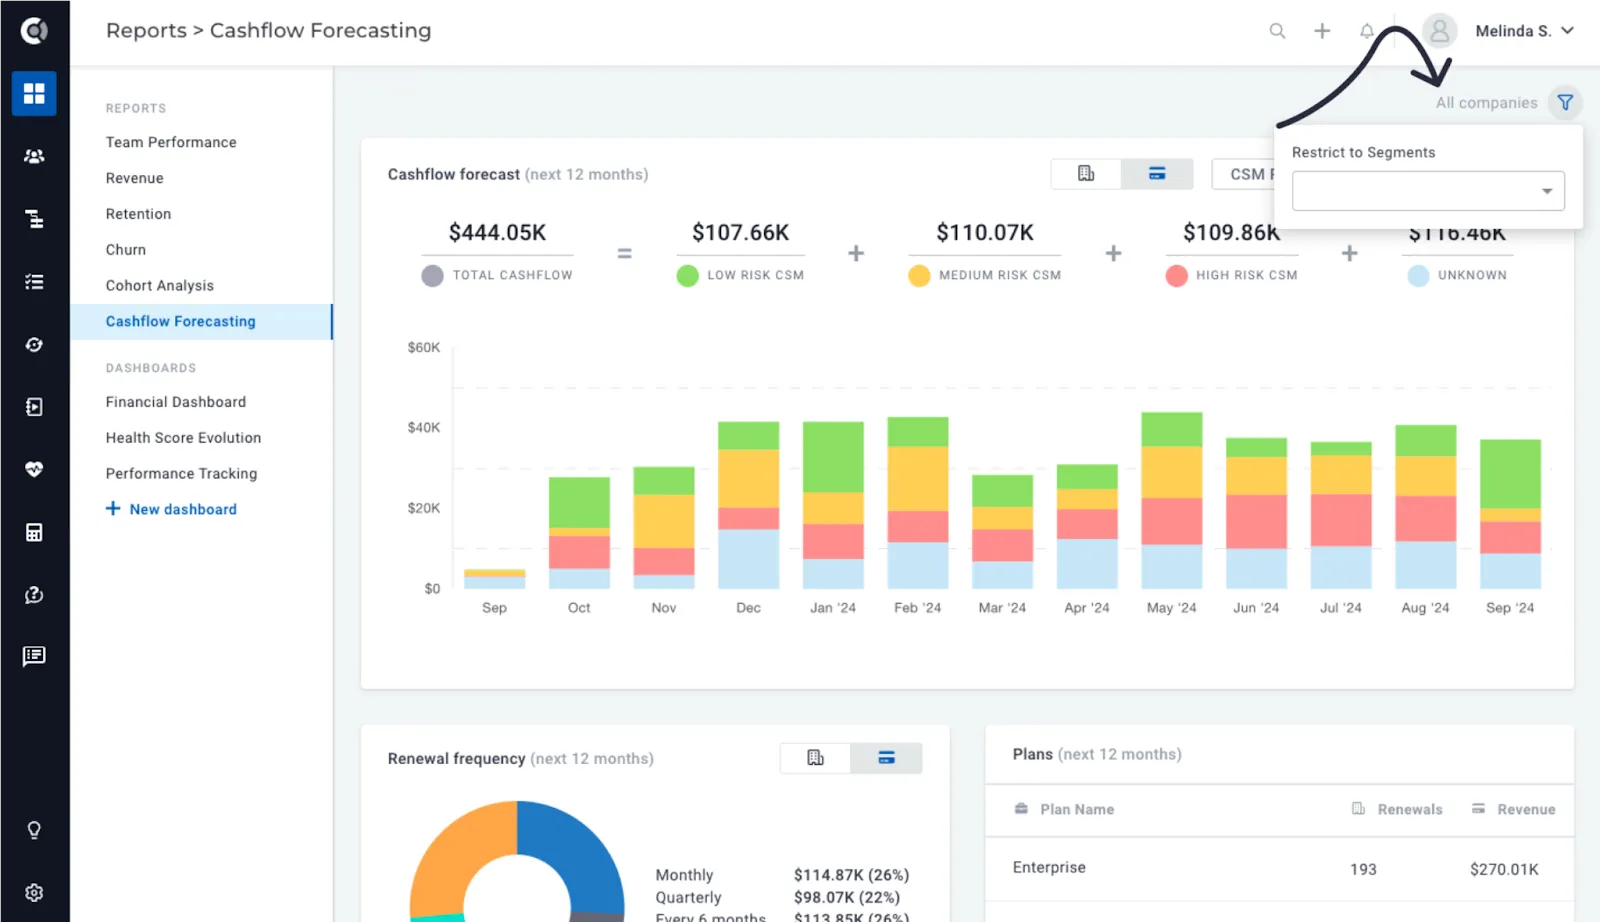Switch Cashflow forecast to revenue card view

[1157, 174]
